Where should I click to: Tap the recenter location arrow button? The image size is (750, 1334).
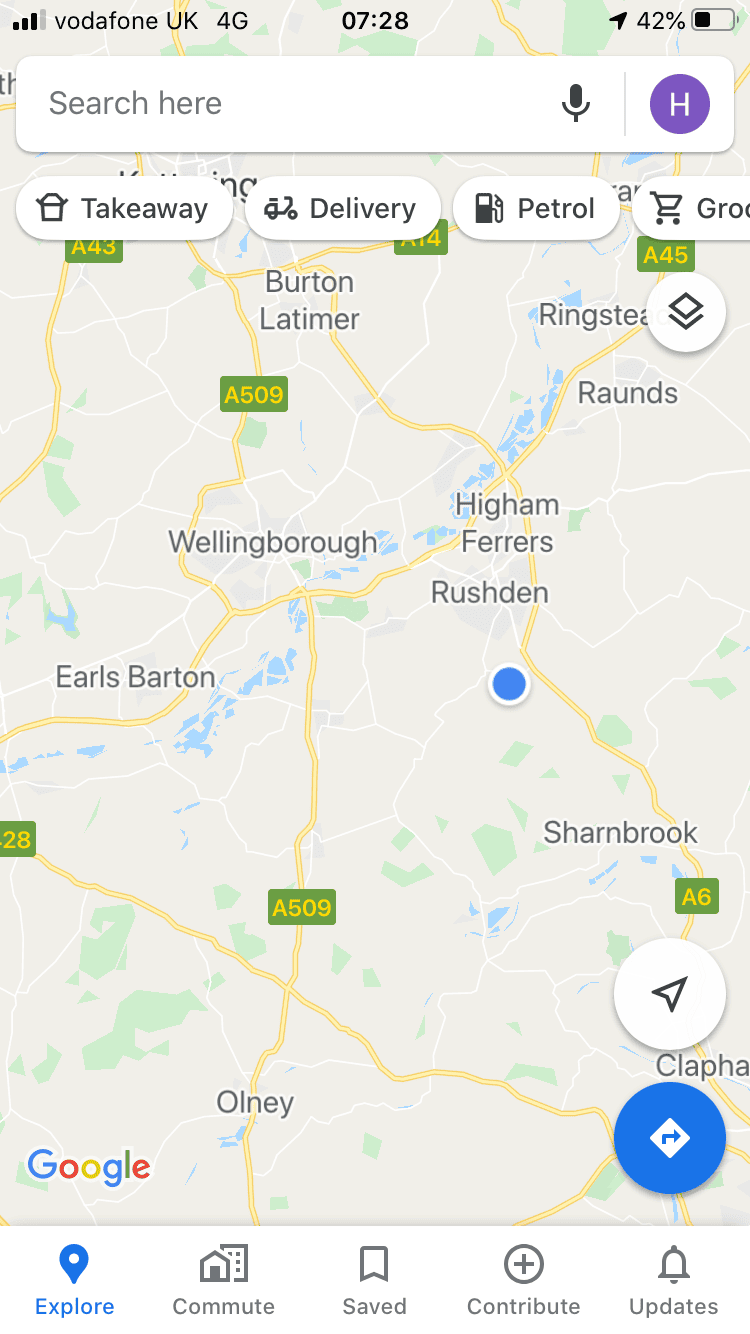pos(670,994)
